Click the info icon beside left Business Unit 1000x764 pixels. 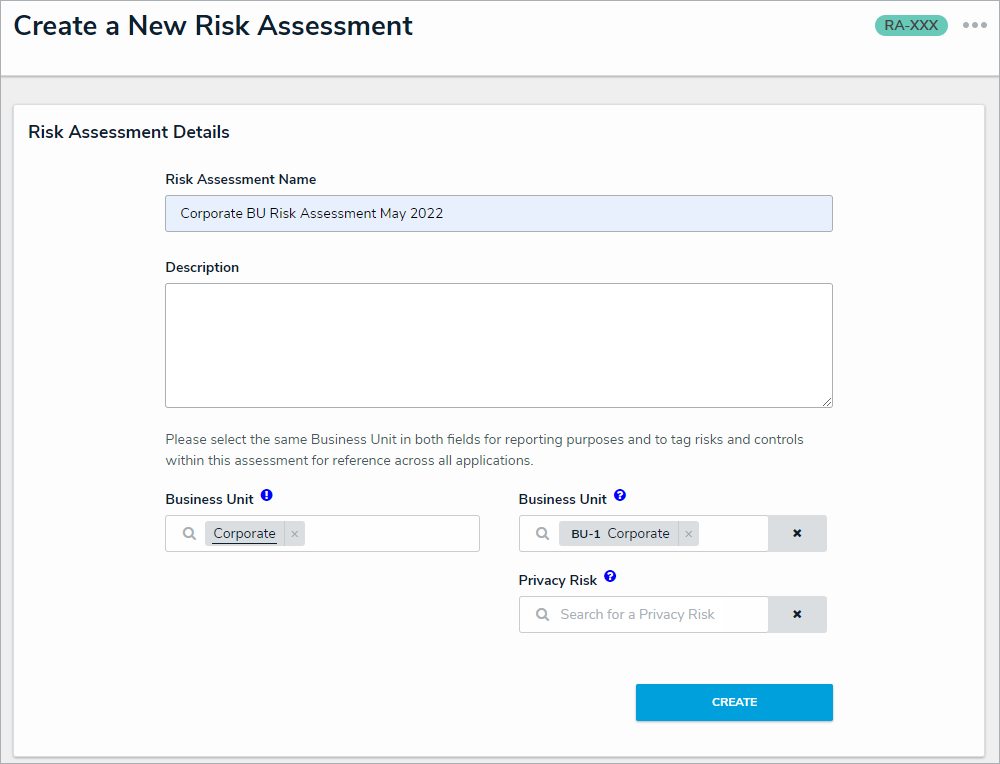tap(267, 495)
